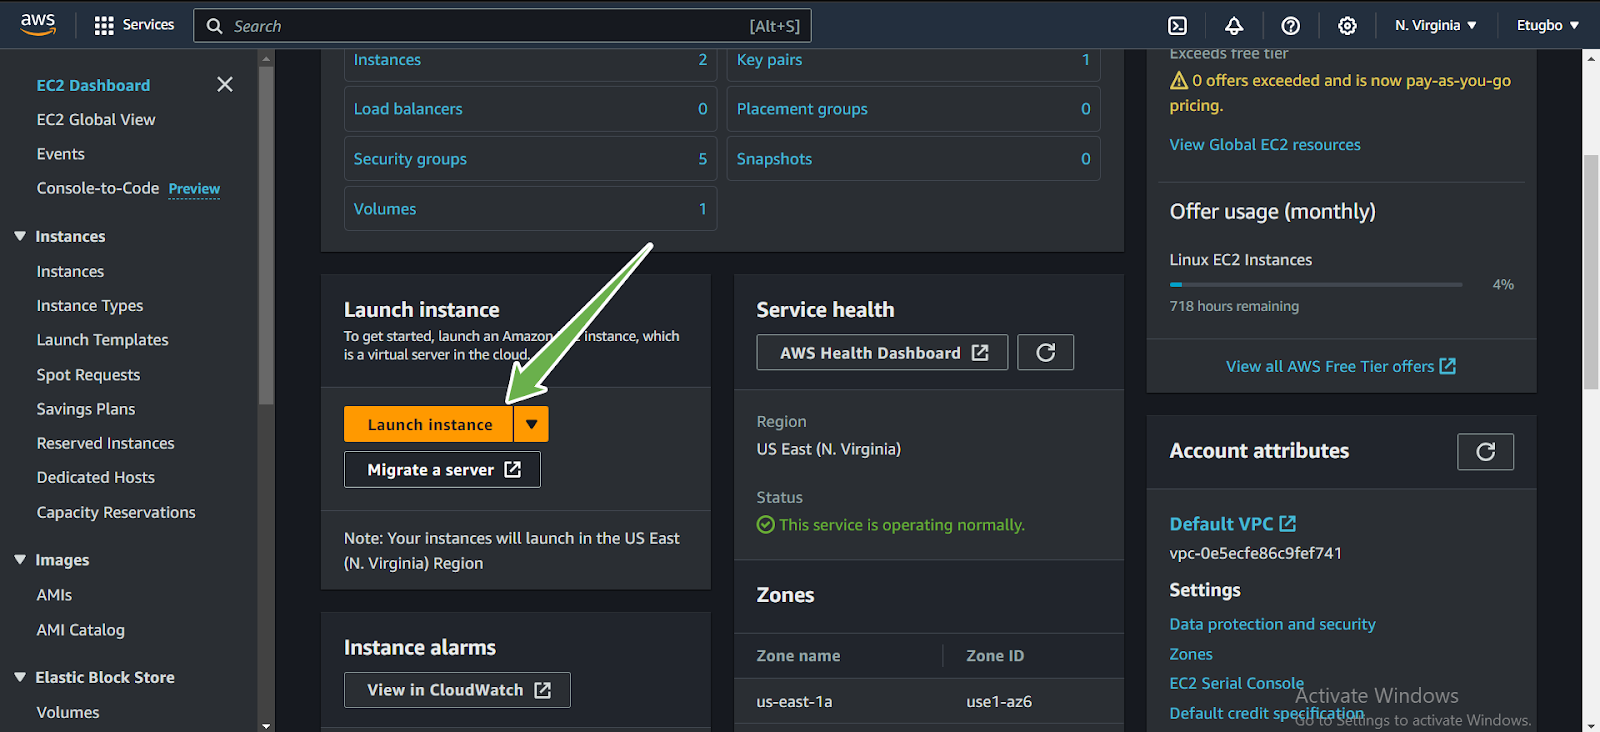Image resolution: width=1600 pixels, height=732 pixels.
Task: Click View Global EC2 resources
Action: 1265,144
